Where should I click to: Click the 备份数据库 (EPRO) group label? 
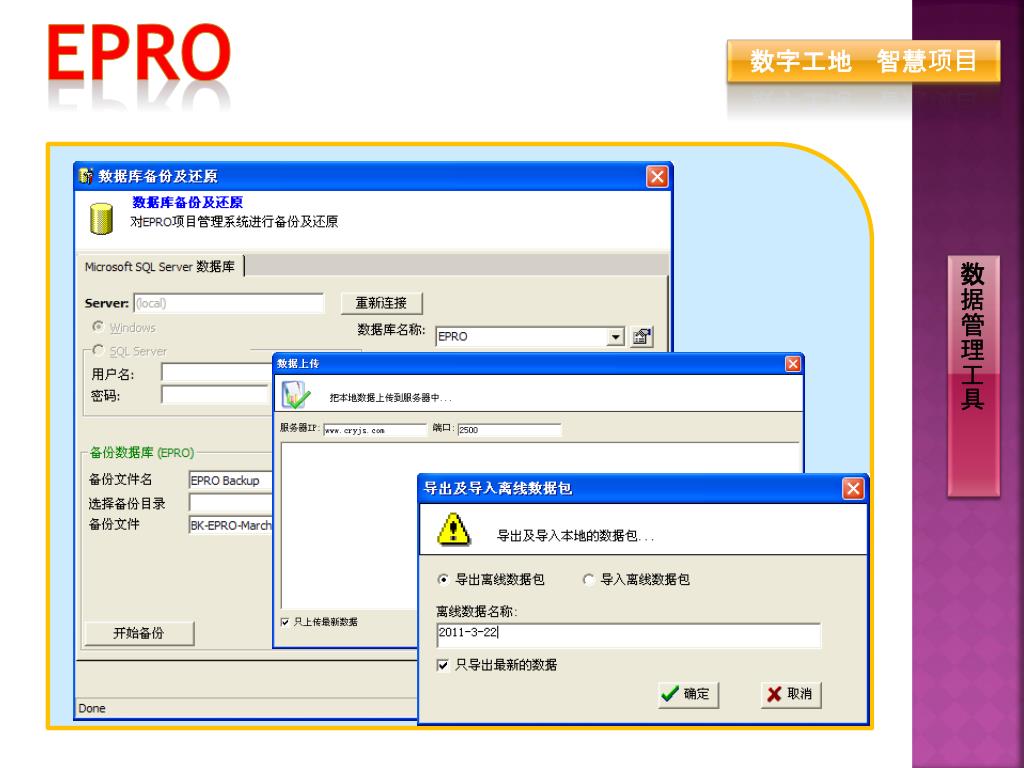point(142,453)
